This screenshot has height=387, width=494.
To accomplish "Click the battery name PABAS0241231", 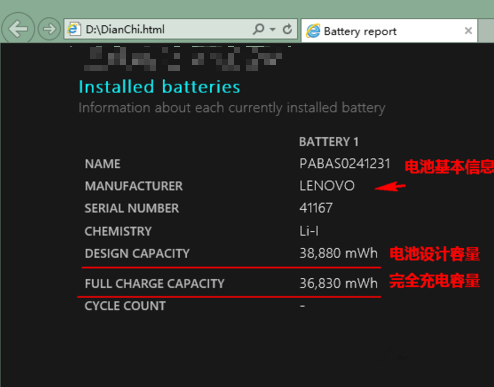I will (x=345, y=164).
